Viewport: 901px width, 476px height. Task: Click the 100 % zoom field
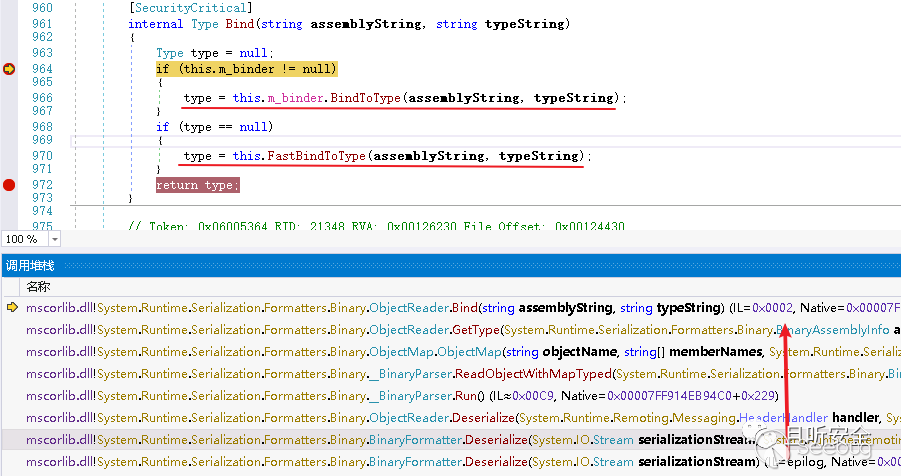tap(23, 240)
